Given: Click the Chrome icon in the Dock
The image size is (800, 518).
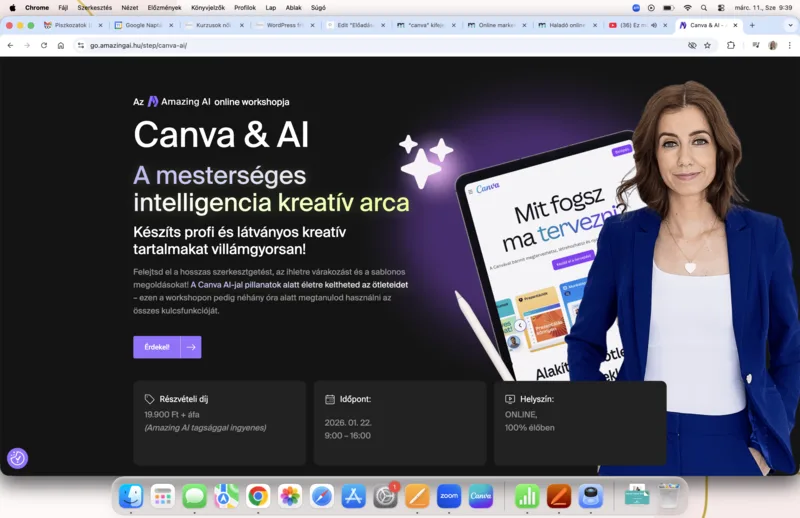Looking at the screenshot, I should pyautogui.click(x=258, y=496).
